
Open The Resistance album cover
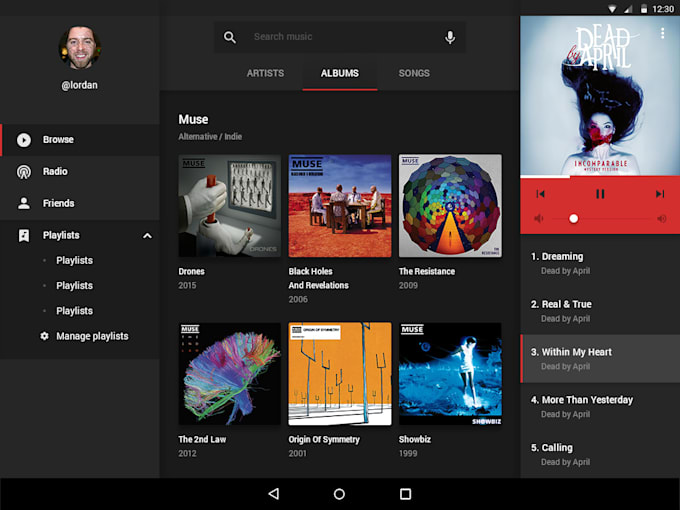450,206
